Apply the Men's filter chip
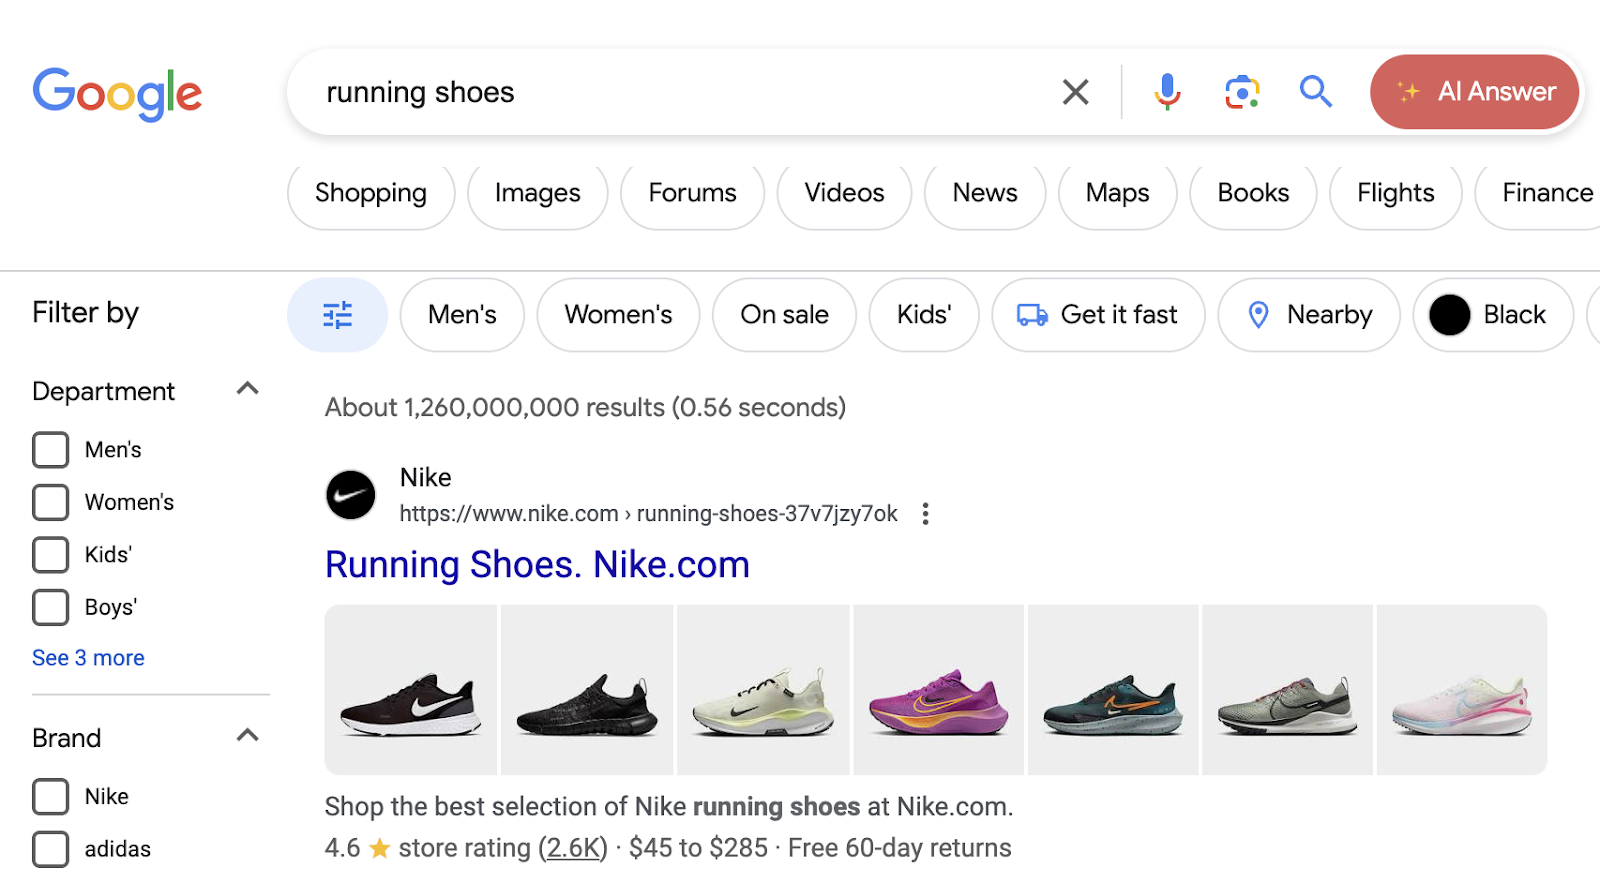 click(x=462, y=315)
